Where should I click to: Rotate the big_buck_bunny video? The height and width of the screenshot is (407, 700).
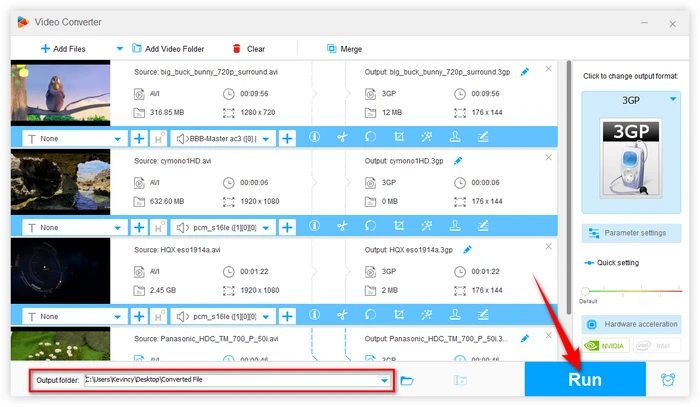coord(371,137)
